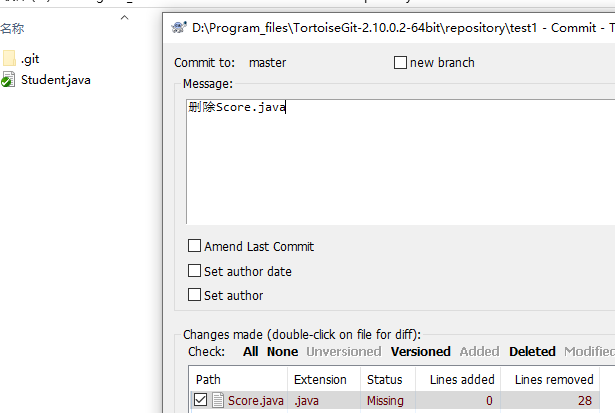Click Modified in the Check filter
The image size is (615, 413).
click(590, 351)
